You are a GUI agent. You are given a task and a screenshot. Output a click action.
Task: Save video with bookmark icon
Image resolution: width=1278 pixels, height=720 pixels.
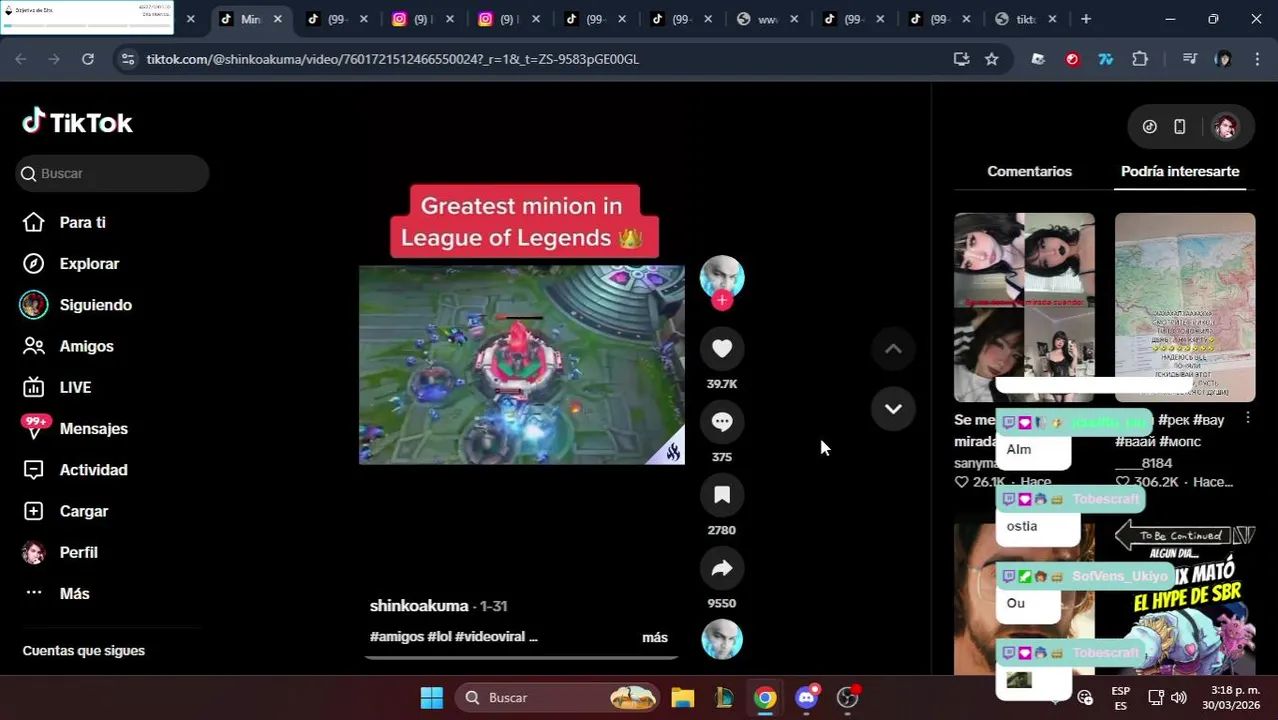[722, 494]
